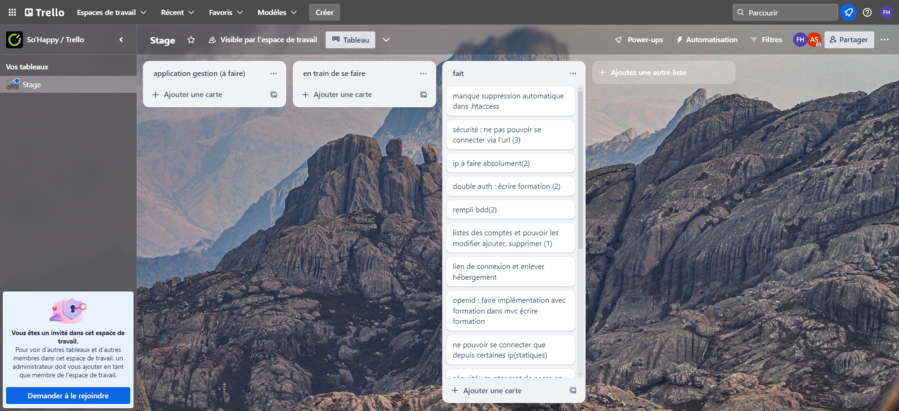Viewport: 899px width, 411px height.
Task: Open visibility setting Visible par l'espace de travail
Action: (x=263, y=40)
